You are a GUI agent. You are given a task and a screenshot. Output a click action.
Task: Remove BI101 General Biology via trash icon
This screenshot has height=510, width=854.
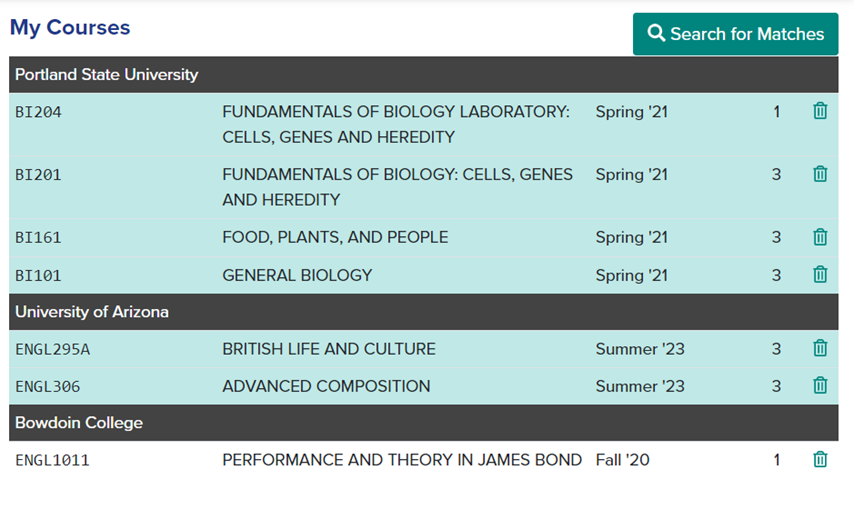820,274
